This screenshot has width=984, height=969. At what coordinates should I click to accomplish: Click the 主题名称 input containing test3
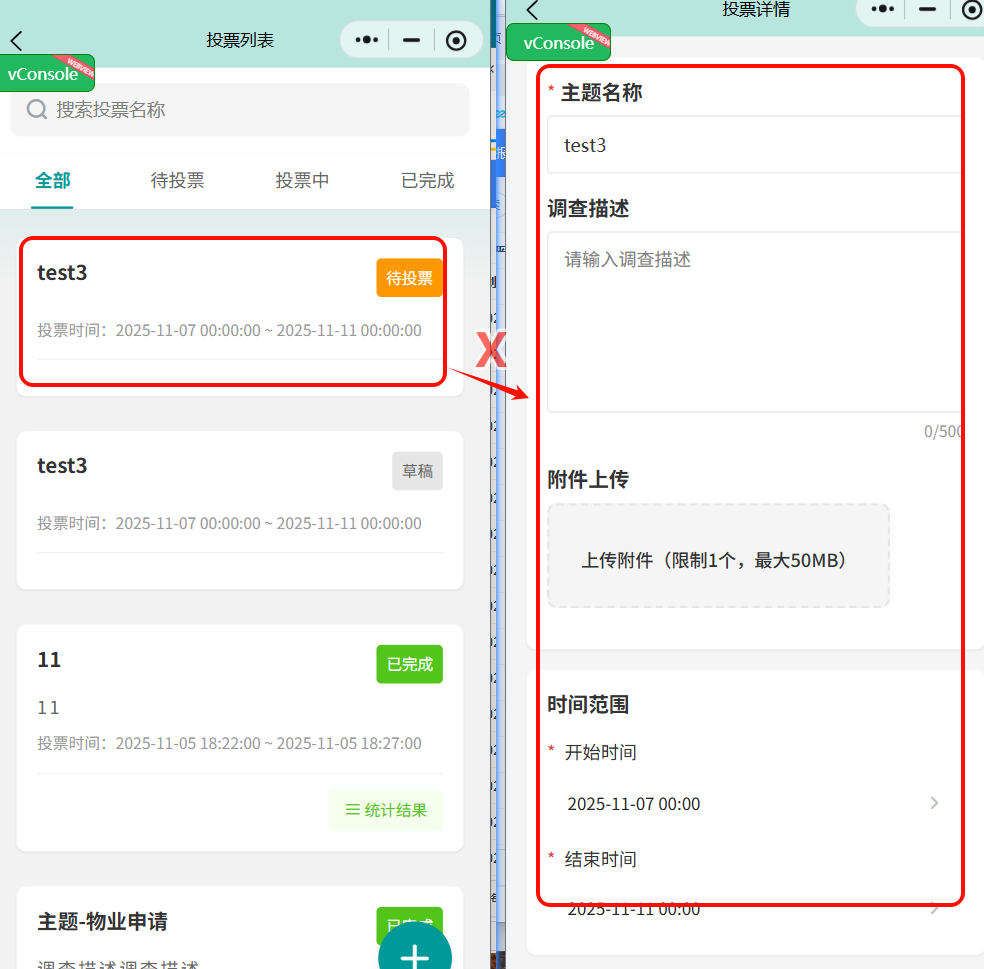pyautogui.click(x=753, y=145)
